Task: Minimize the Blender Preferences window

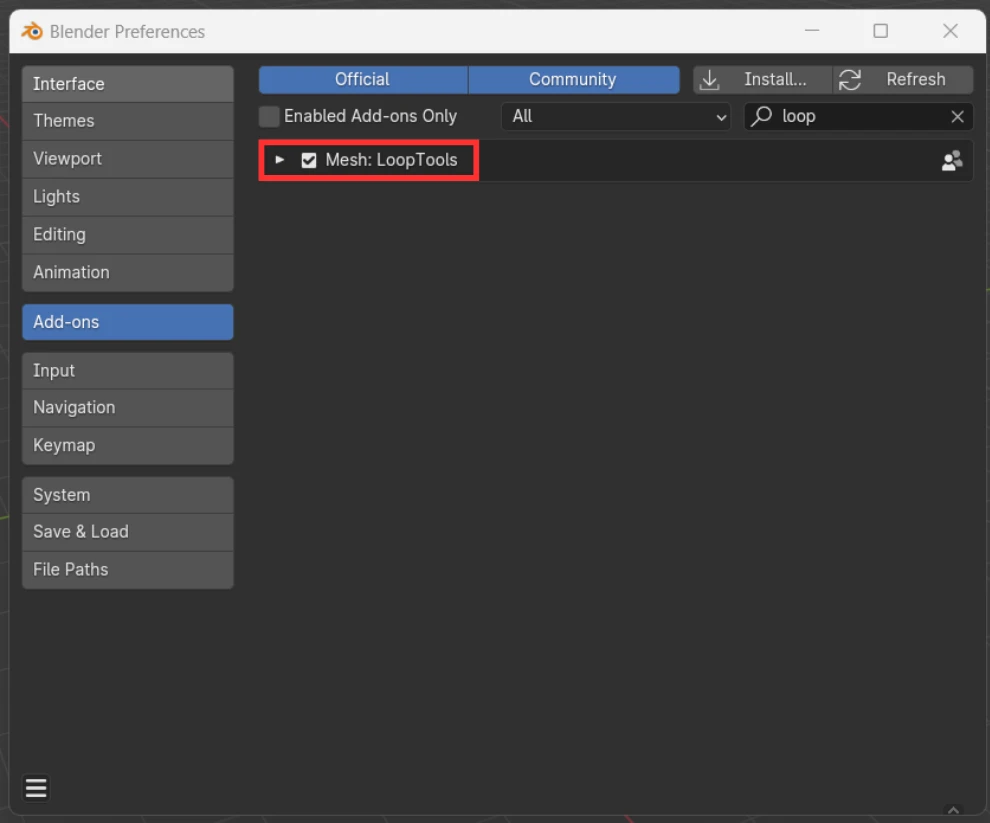Action: pyautogui.click(x=812, y=30)
